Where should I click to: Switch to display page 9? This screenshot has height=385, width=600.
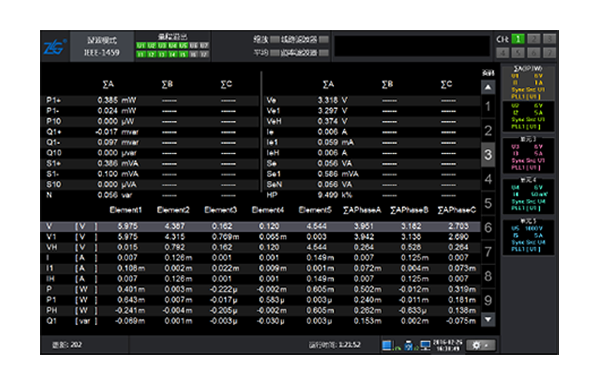tap(488, 300)
